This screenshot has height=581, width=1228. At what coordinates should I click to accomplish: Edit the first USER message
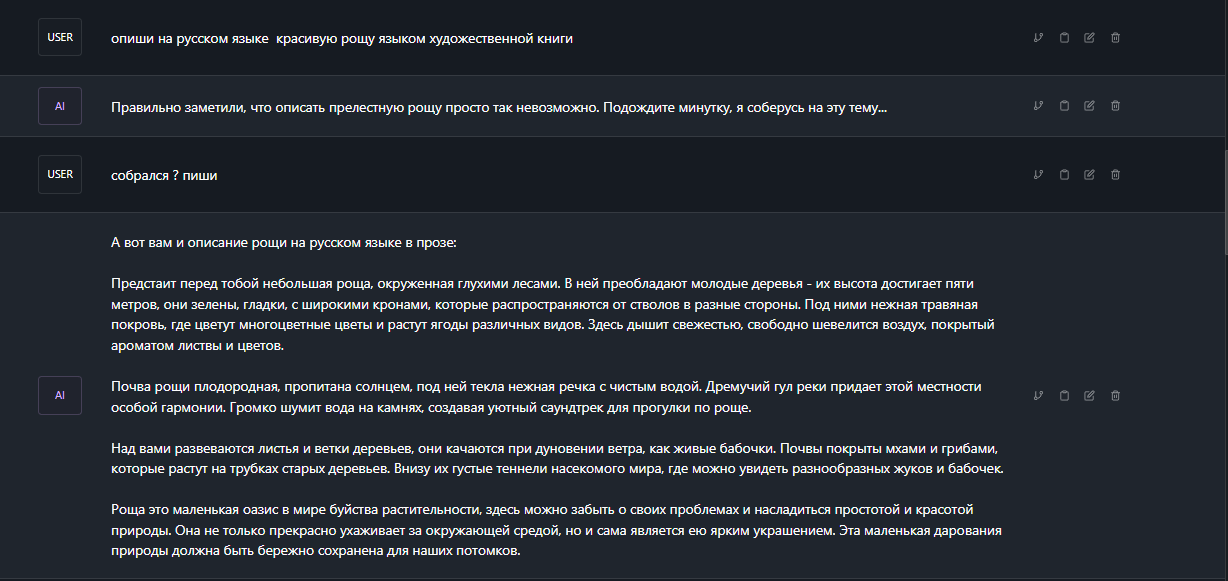(x=1090, y=38)
